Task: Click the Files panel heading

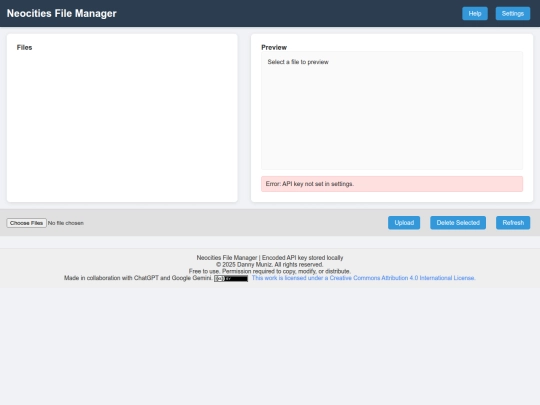Action: (24, 48)
